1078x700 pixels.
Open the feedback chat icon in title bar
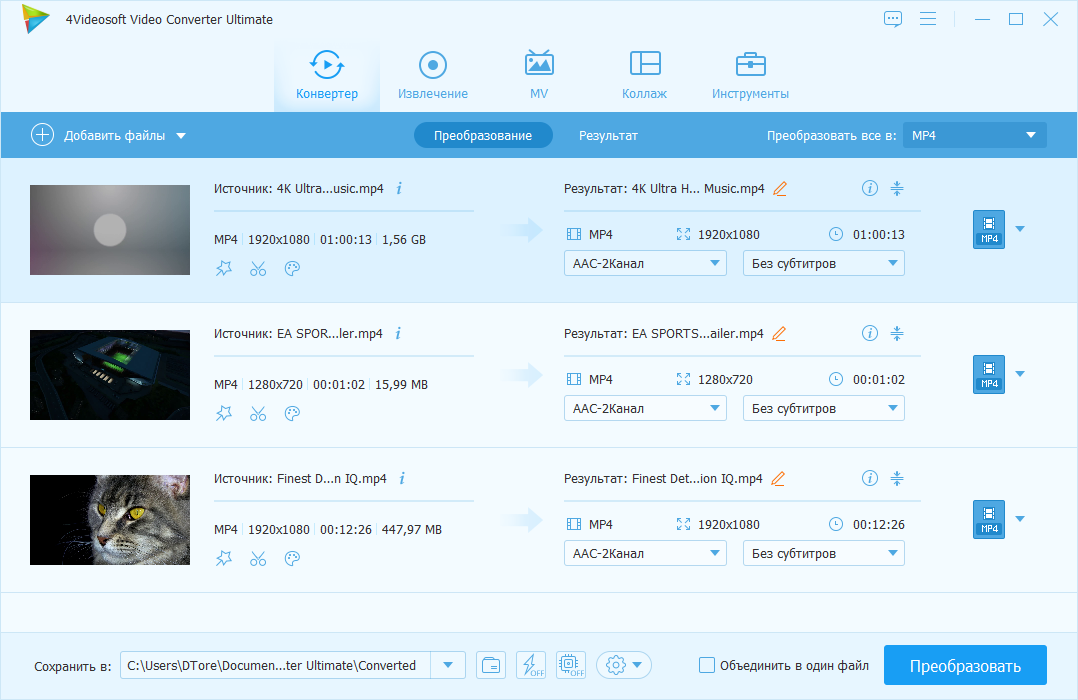coord(892,19)
